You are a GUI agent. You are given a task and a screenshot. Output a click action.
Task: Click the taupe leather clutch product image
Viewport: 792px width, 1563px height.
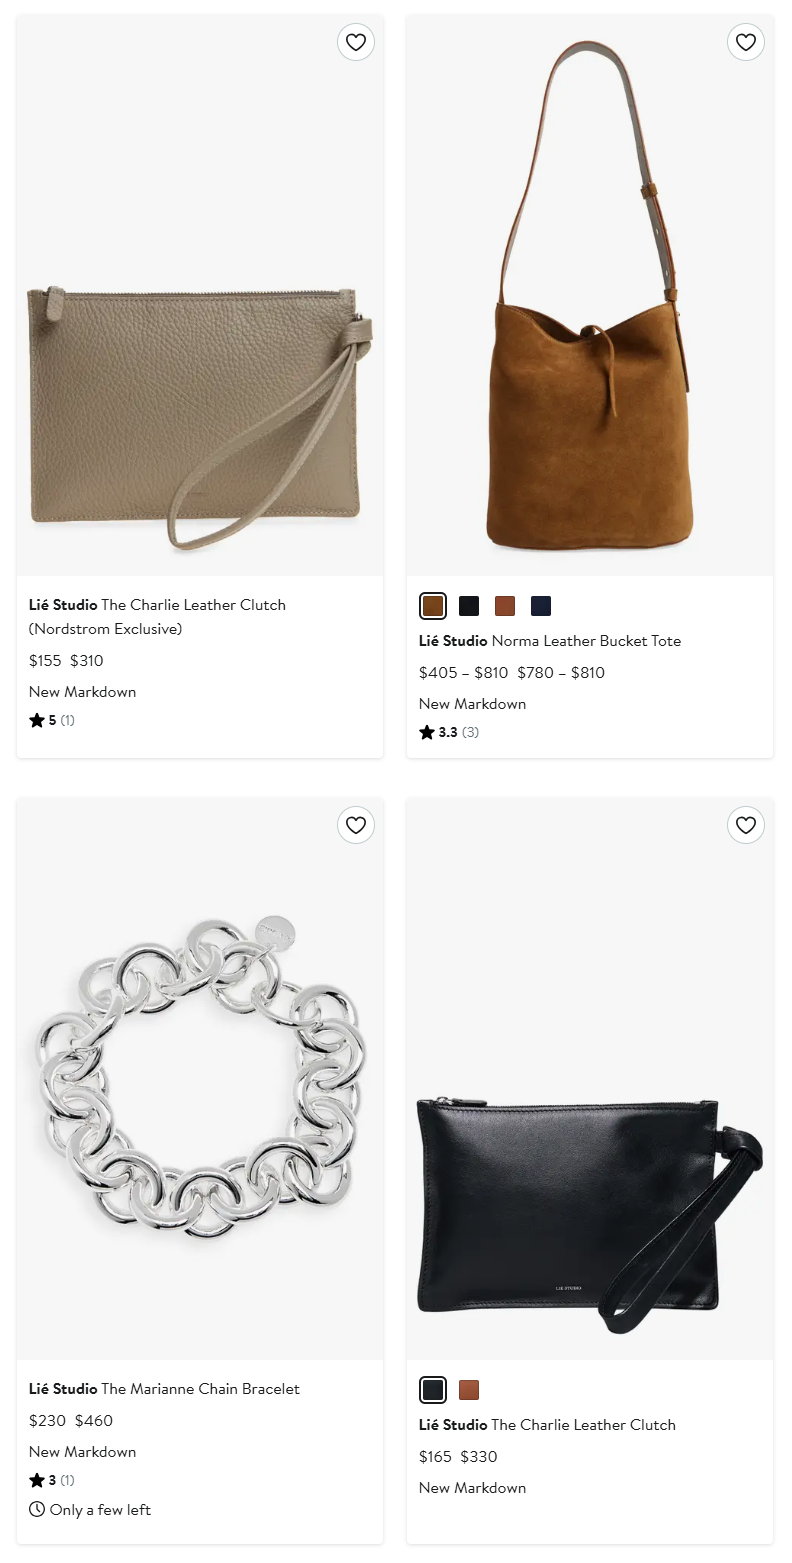pyautogui.click(x=200, y=296)
